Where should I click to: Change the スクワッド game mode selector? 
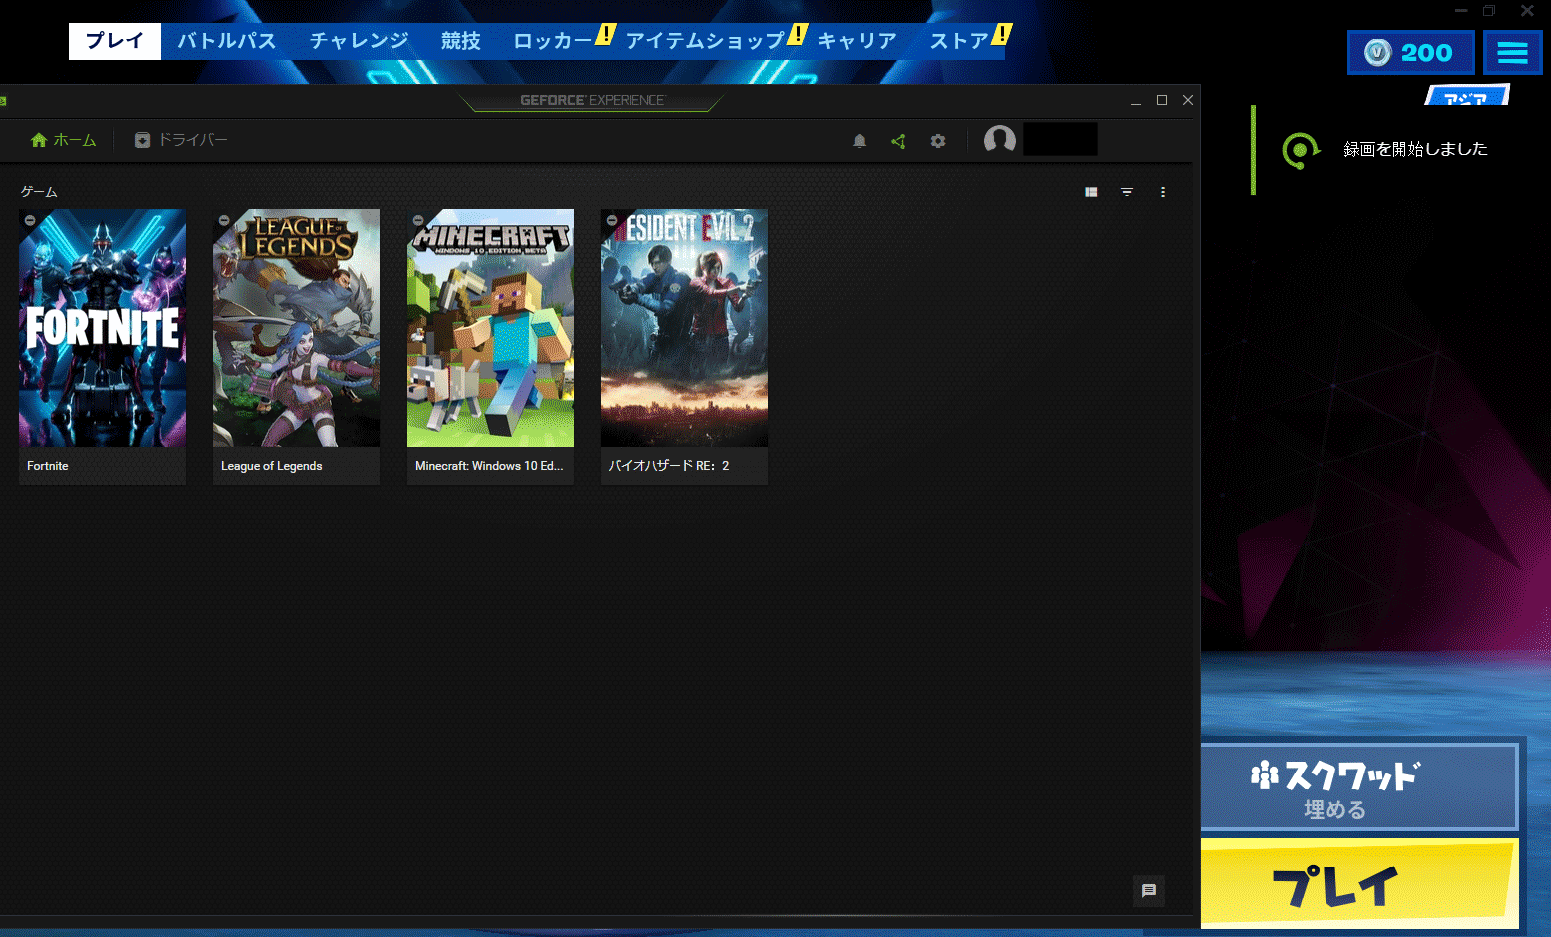point(1359,788)
